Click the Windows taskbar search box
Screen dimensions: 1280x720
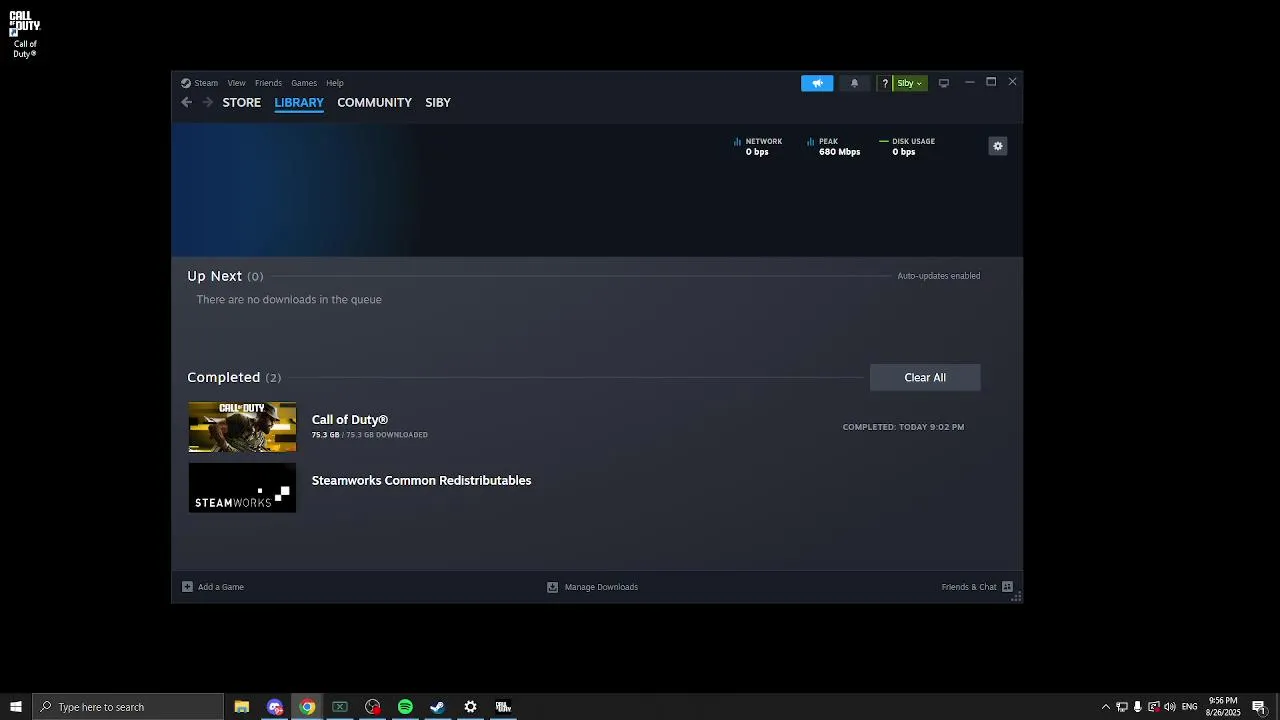[128, 707]
